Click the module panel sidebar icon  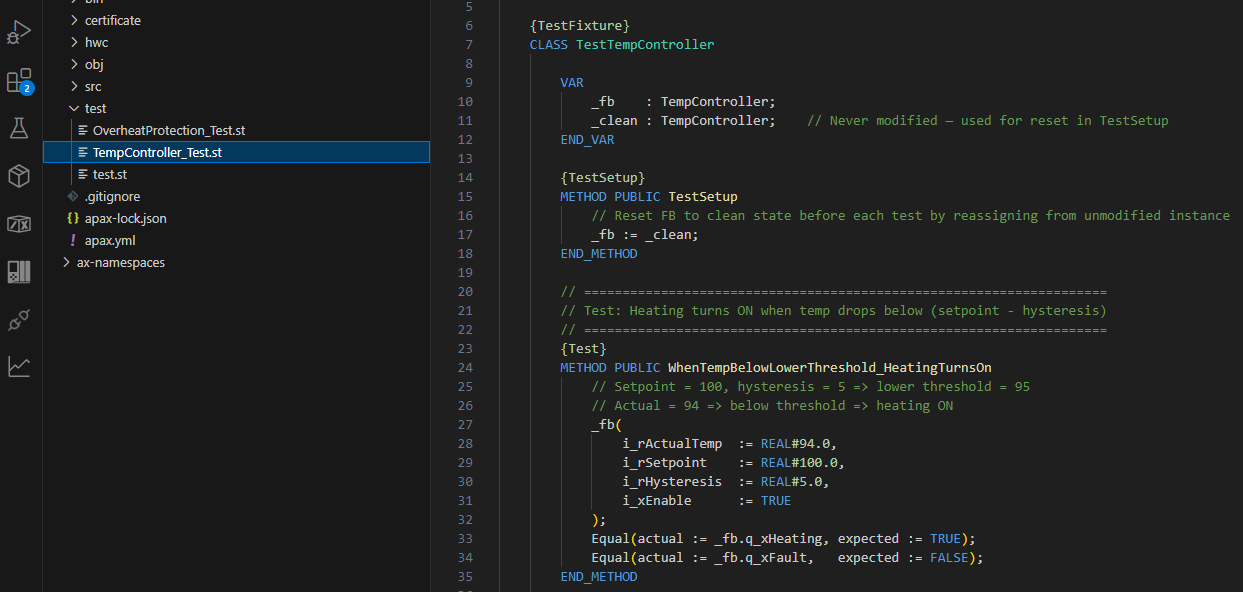click(x=19, y=272)
